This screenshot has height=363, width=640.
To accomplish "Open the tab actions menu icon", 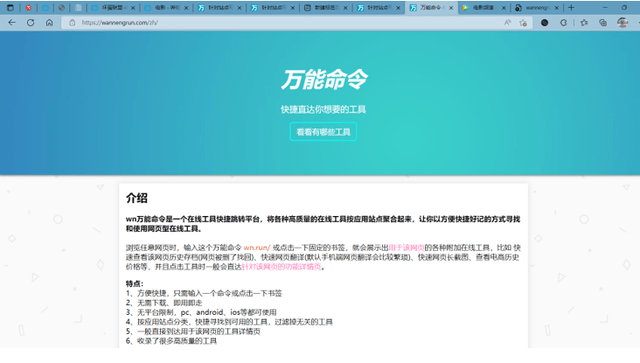I will point(10,7).
